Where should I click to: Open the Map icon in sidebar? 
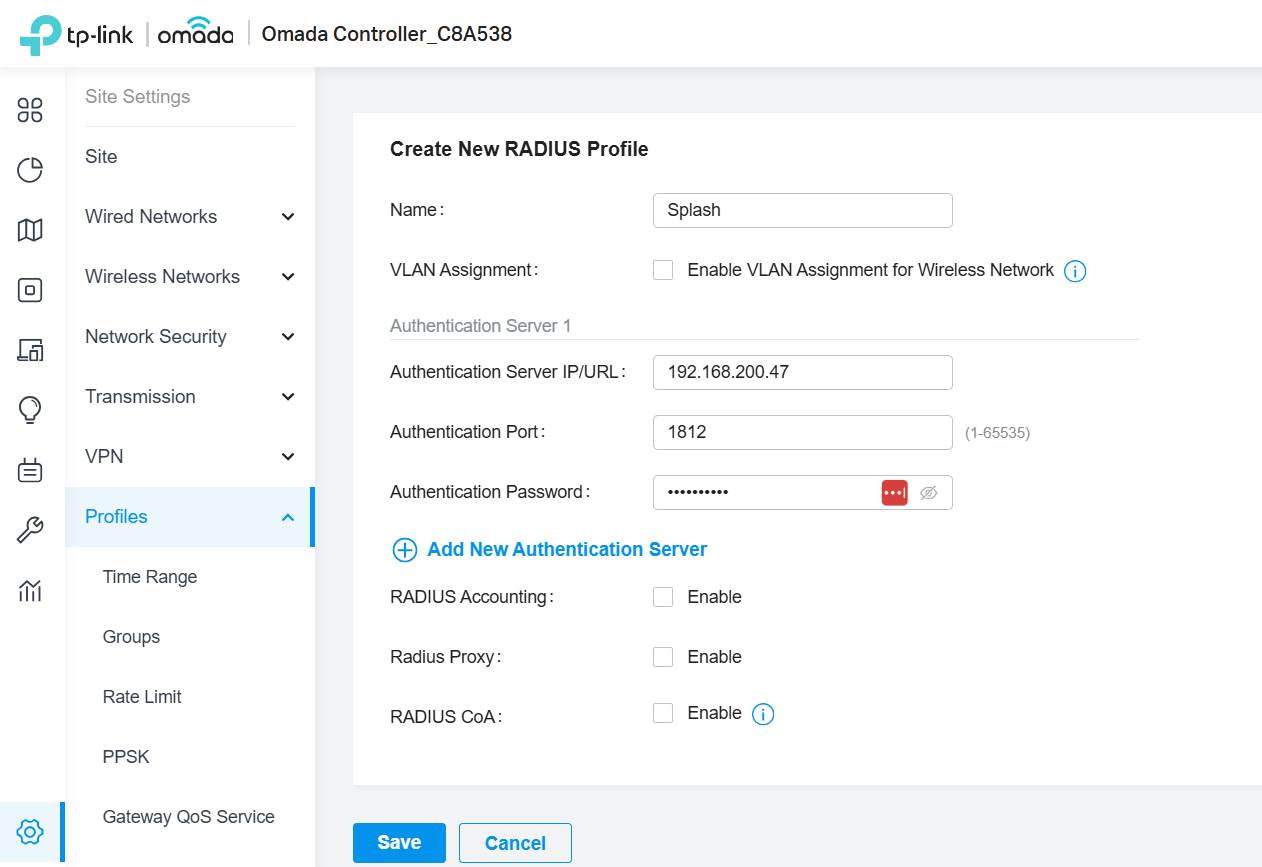30,230
